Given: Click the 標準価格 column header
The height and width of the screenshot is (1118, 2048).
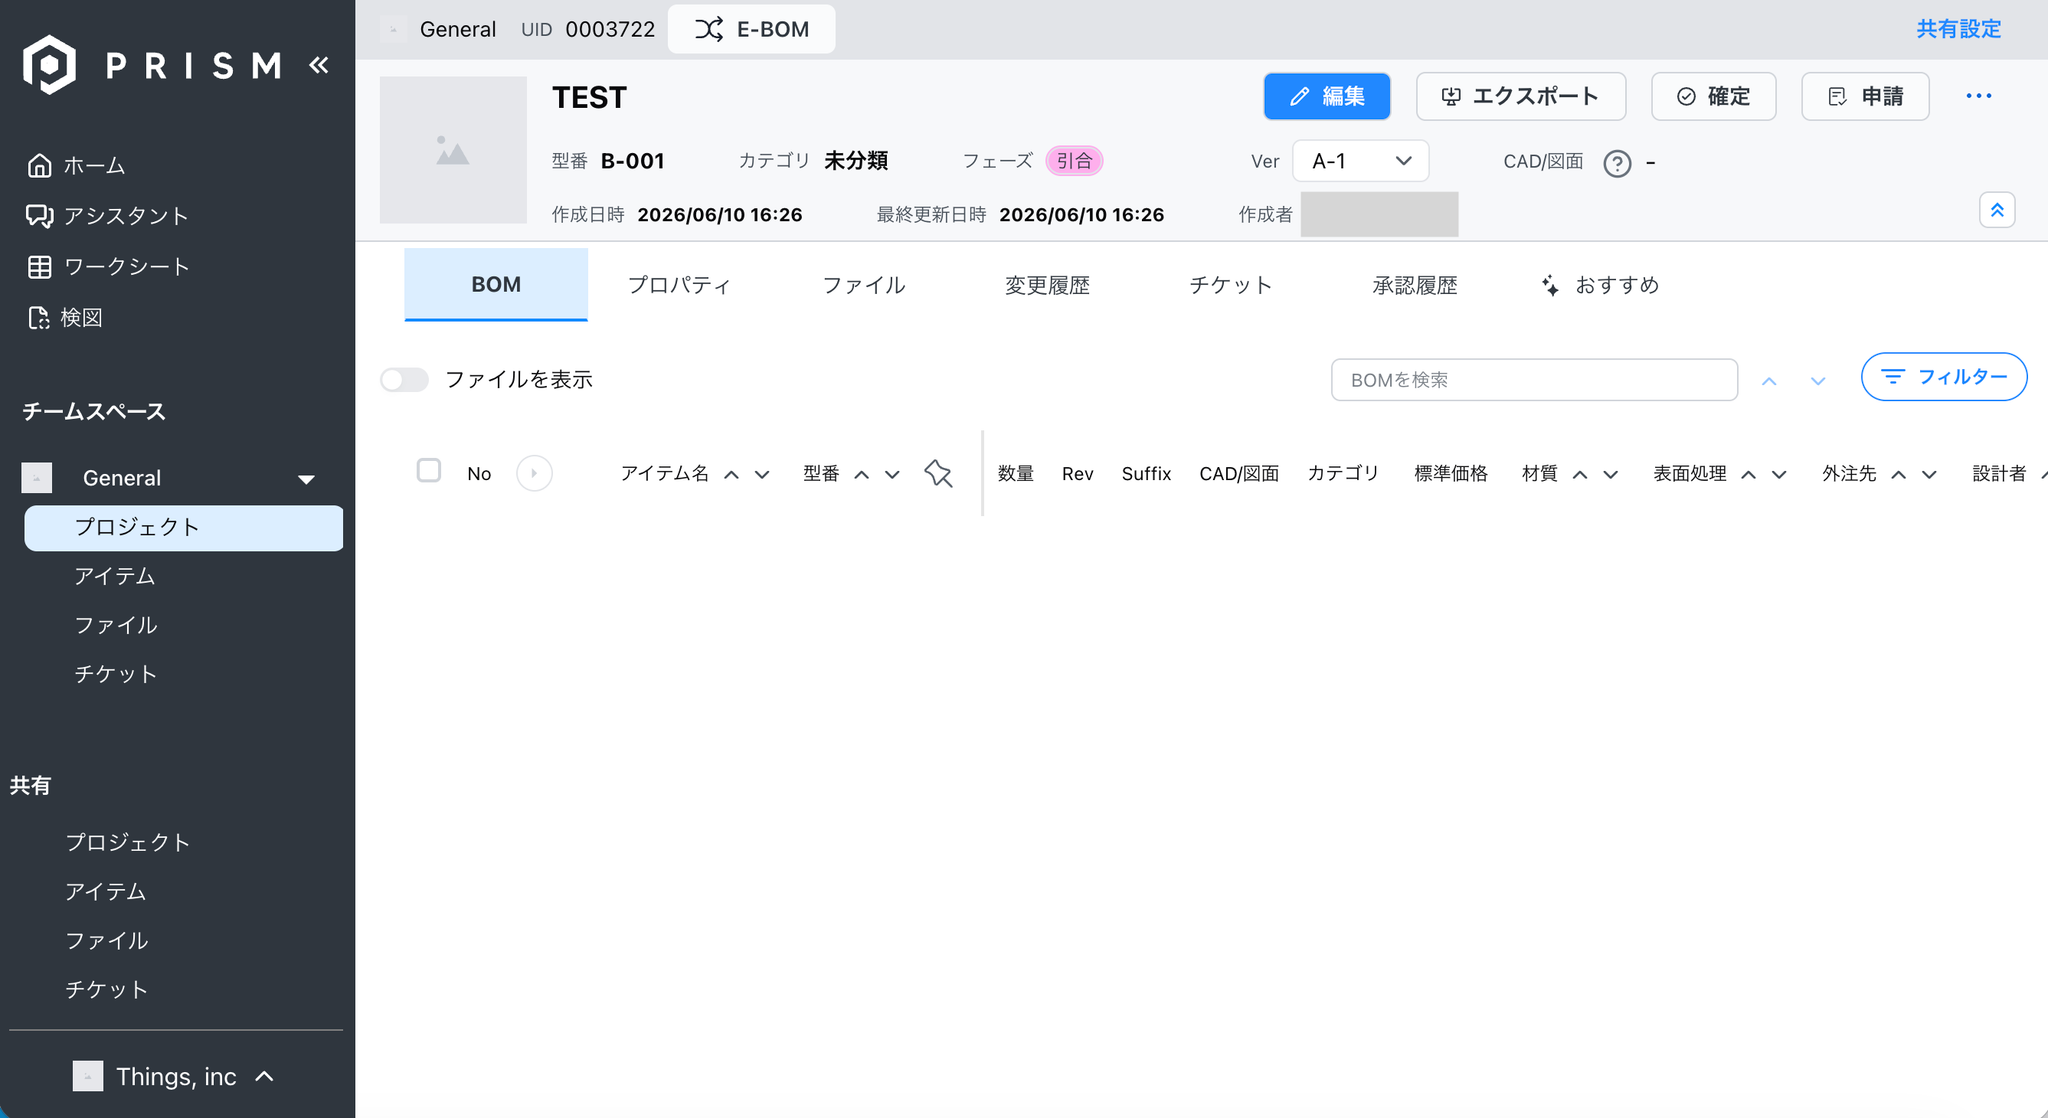Looking at the screenshot, I should pyautogui.click(x=1451, y=474).
